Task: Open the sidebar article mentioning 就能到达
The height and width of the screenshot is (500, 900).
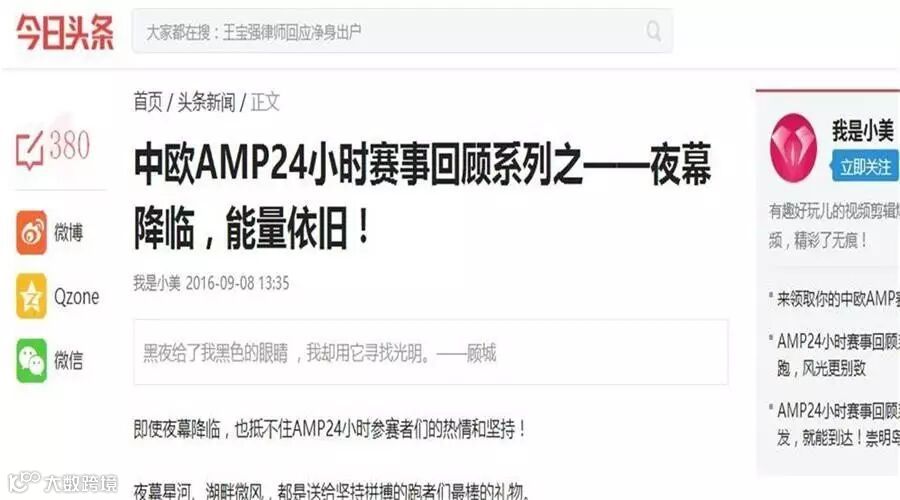Action: (x=838, y=424)
